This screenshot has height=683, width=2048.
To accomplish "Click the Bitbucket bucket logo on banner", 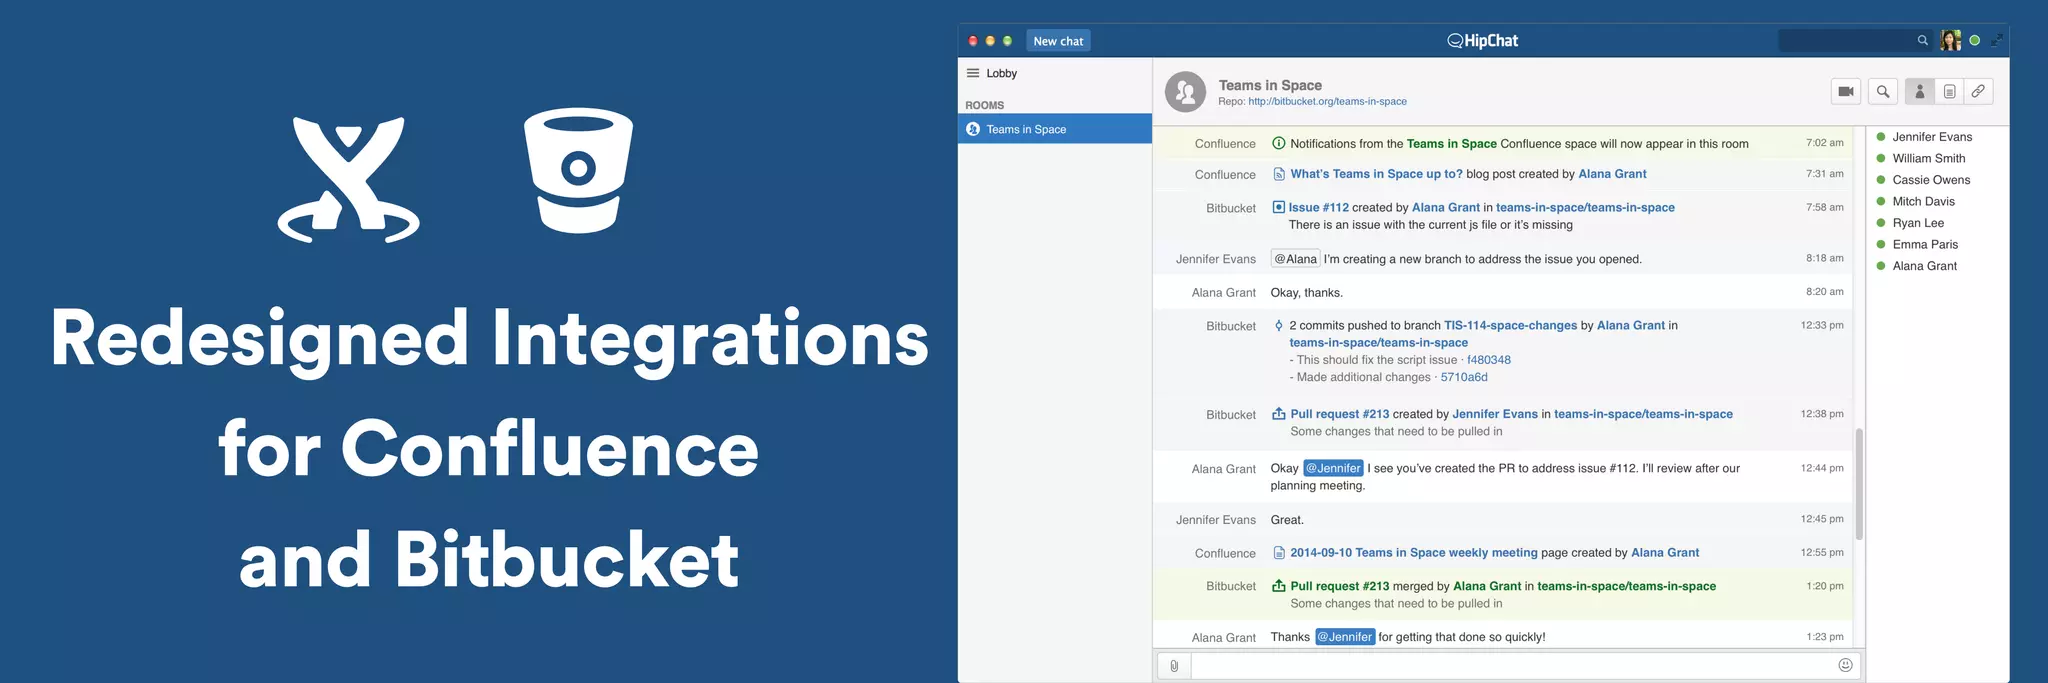I will click(x=578, y=170).
